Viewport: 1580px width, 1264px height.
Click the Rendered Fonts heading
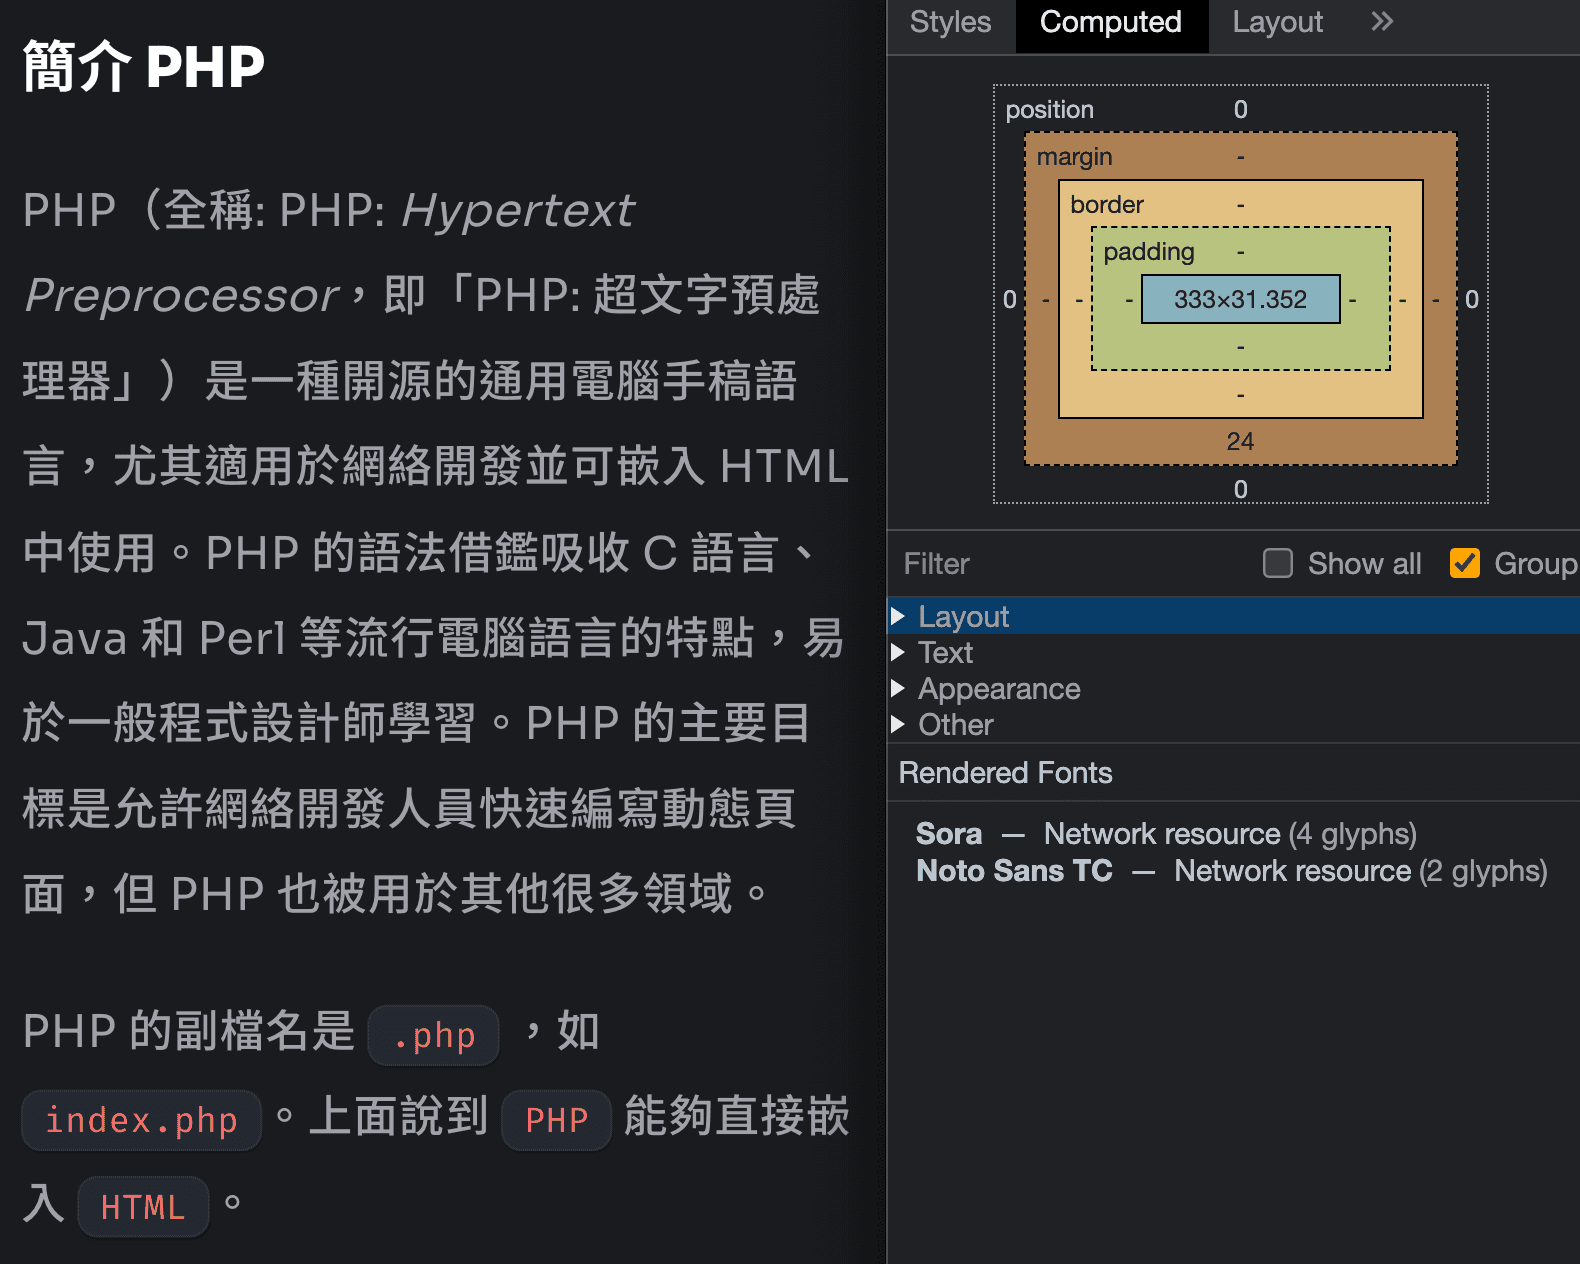click(x=1005, y=773)
